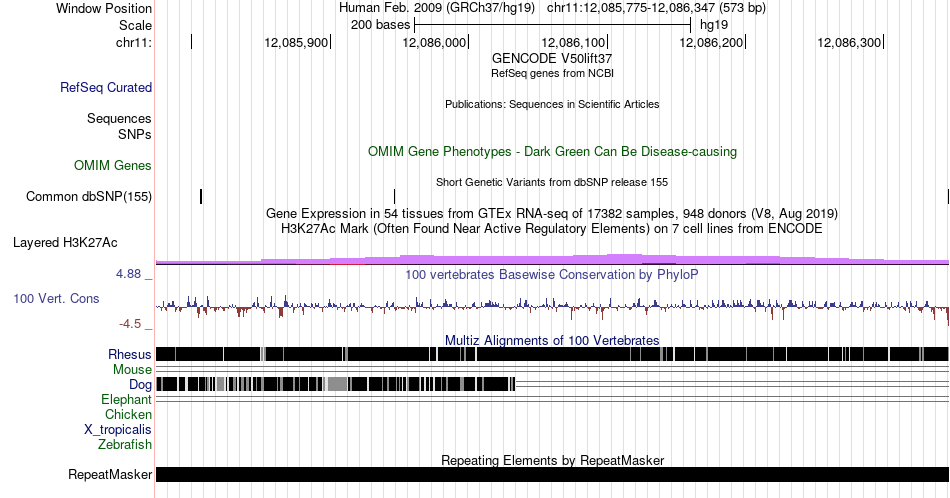The width and height of the screenshot is (950, 498).
Task: Click the hg19 label beside scale bar
Action: [x=714, y=25]
